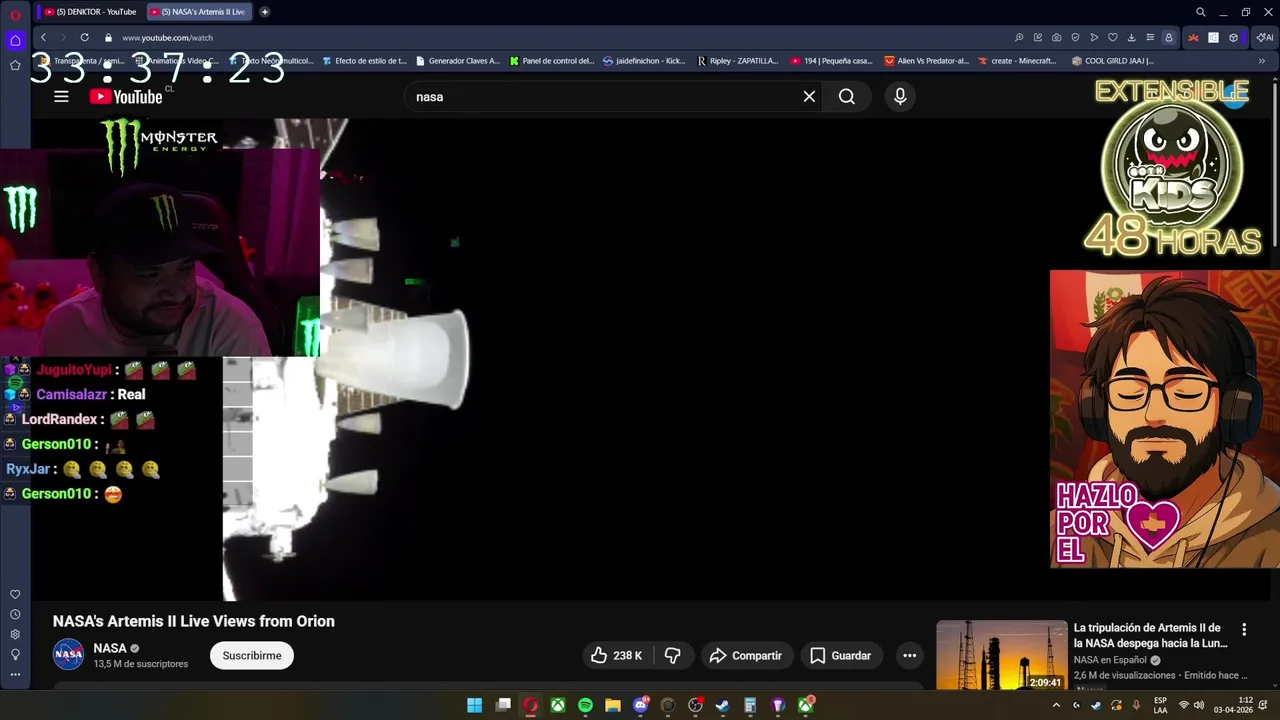The image size is (1280, 720).
Task: Open the sidebar three-dots more menu
Action: 15,674
